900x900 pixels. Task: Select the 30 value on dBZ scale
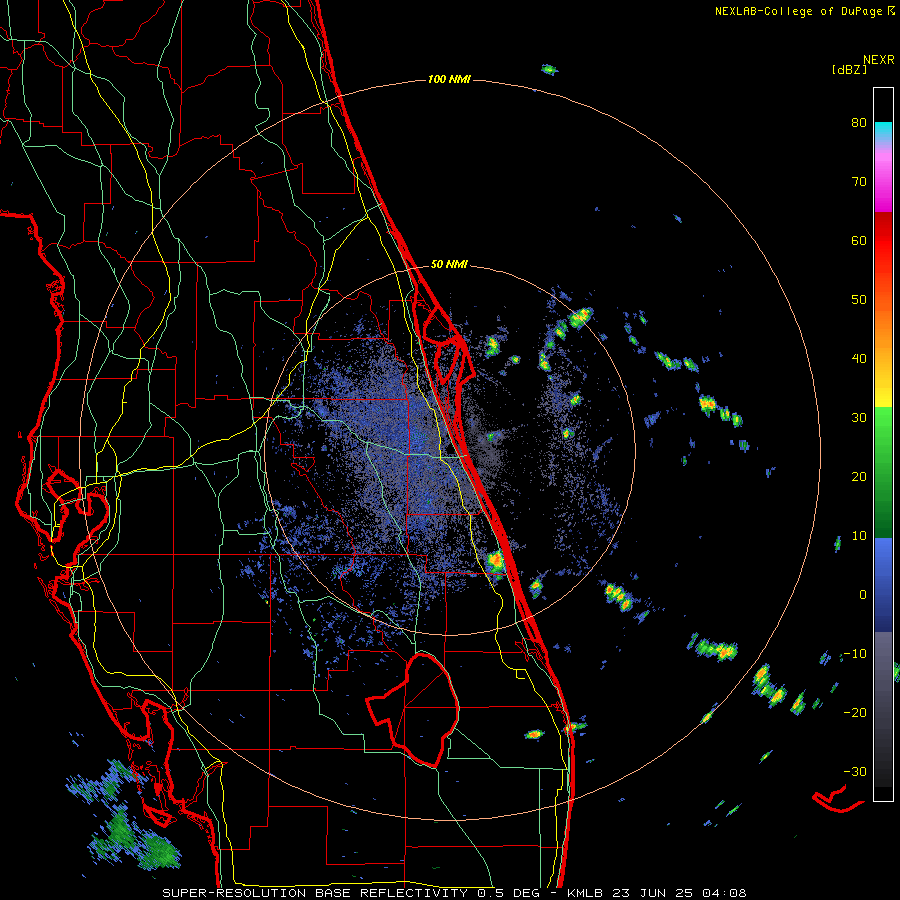tap(859, 418)
